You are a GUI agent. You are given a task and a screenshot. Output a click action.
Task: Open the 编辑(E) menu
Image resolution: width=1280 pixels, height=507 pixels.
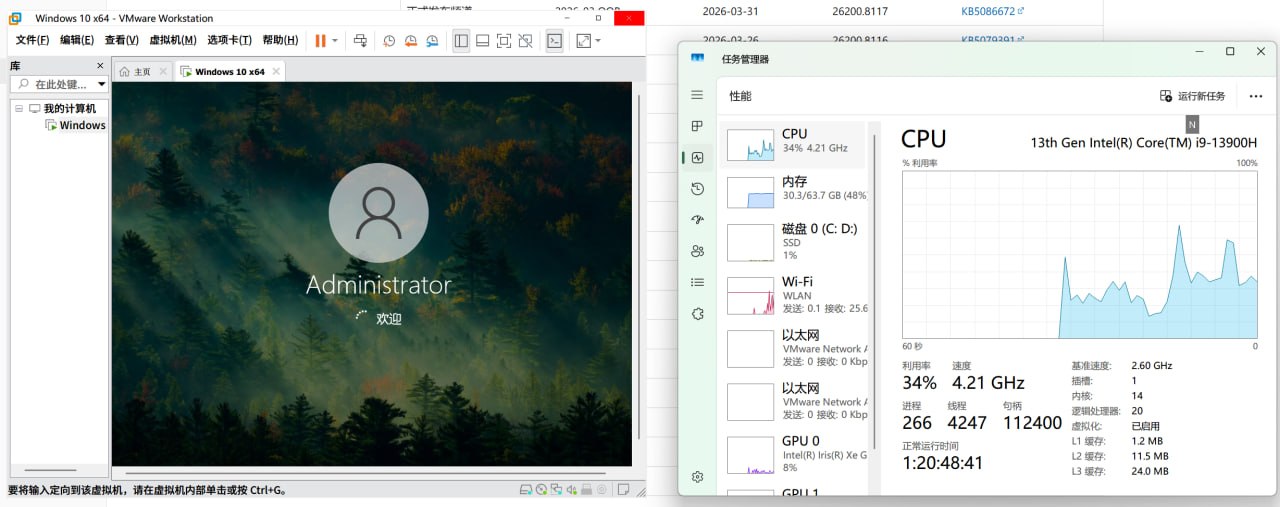click(77, 40)
